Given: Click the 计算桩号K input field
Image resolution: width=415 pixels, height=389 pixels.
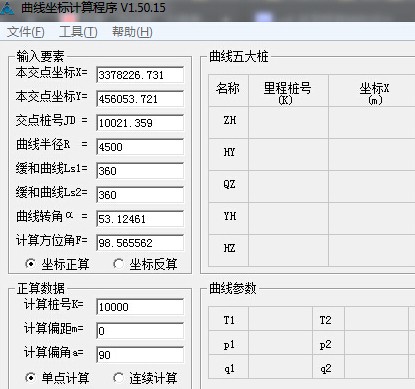Looking at the screenshot, I should 140,307.
